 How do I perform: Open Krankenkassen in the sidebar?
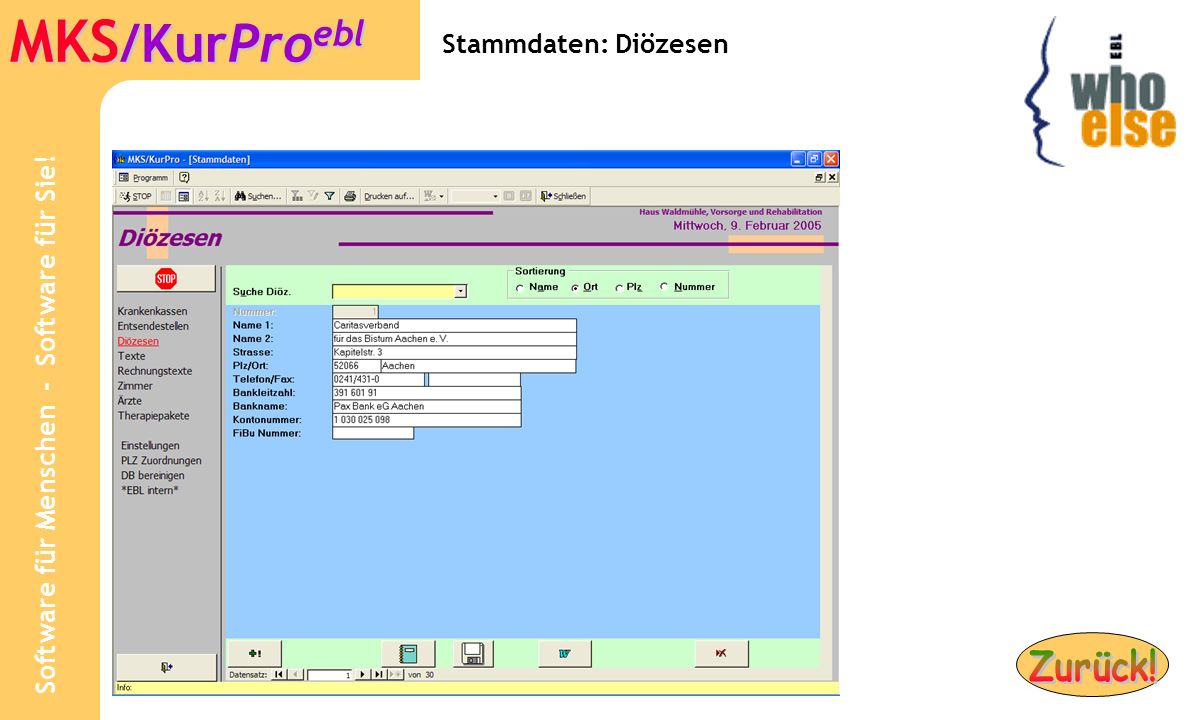pyautogui.click(x=152, y=311)
